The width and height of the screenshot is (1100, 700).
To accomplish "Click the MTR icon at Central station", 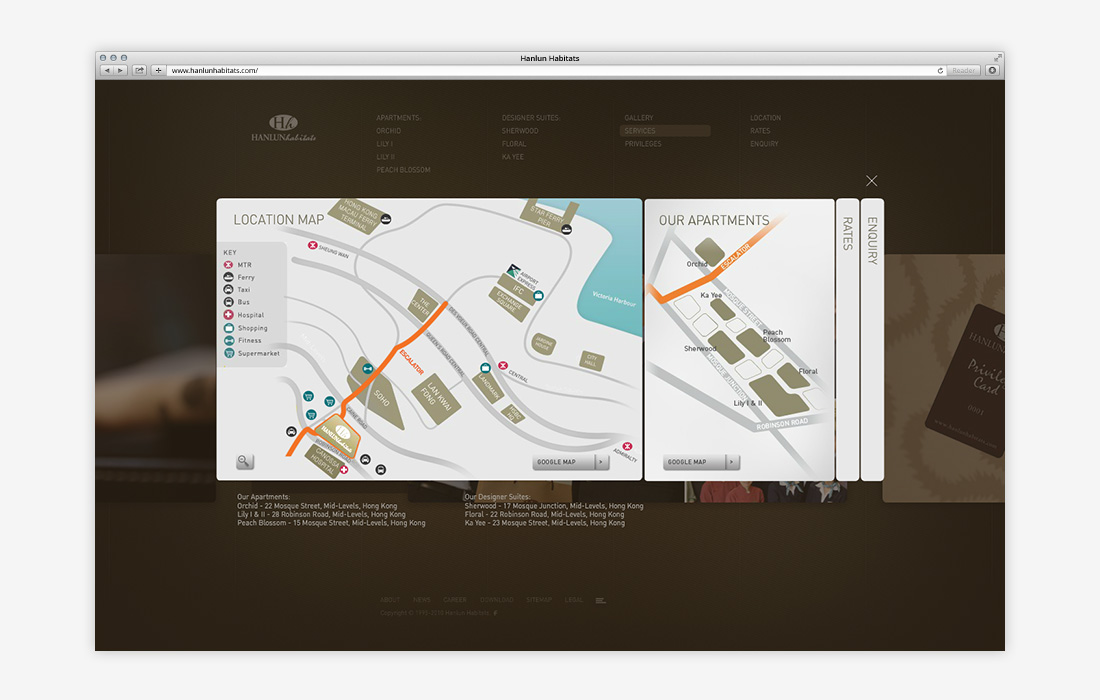I will [503, 366].
